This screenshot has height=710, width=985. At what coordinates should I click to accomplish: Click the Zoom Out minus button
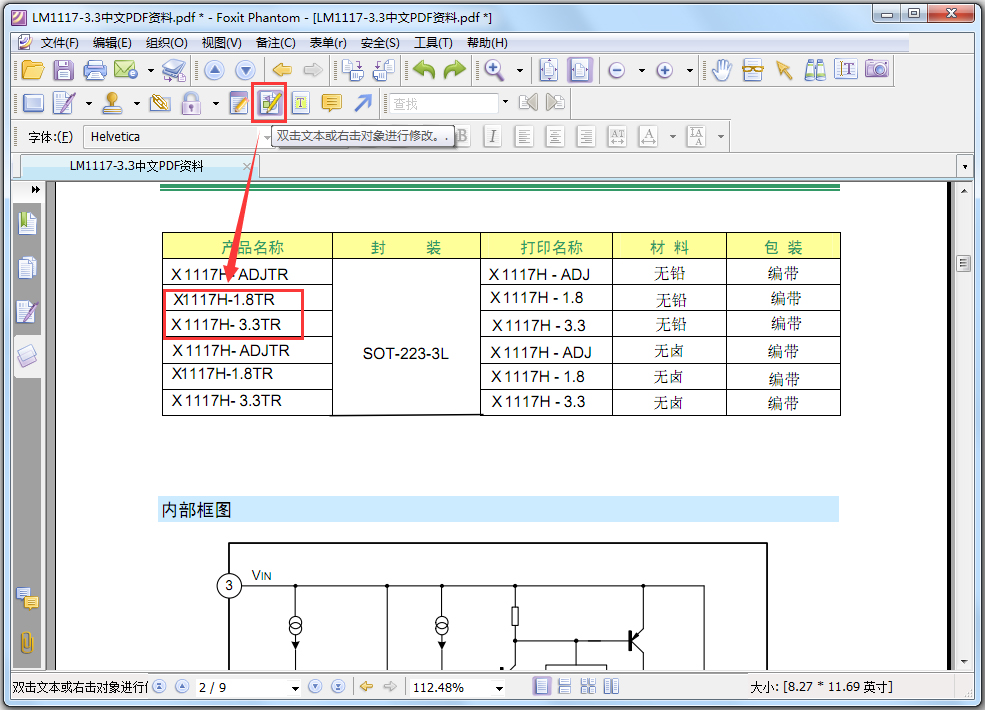click(x=616, y=70)
